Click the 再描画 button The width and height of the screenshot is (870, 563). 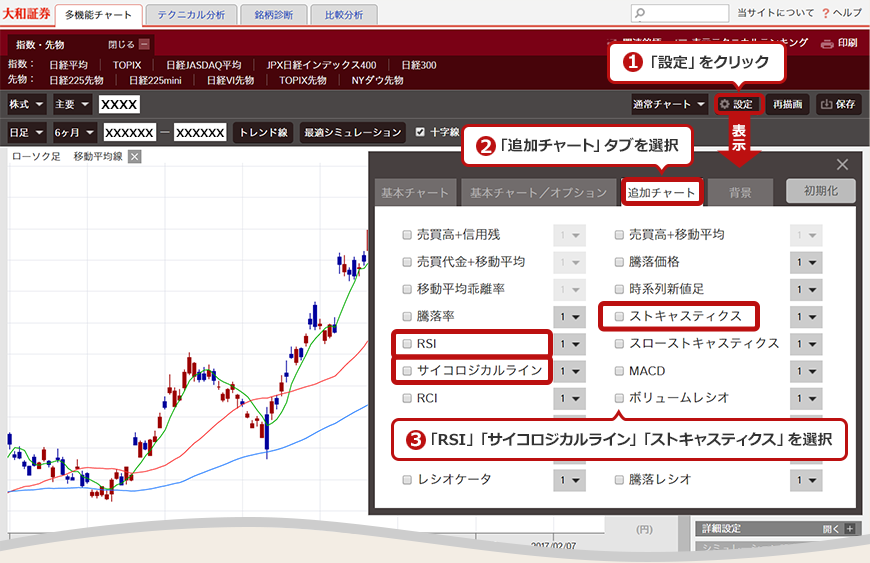(787, 104)
